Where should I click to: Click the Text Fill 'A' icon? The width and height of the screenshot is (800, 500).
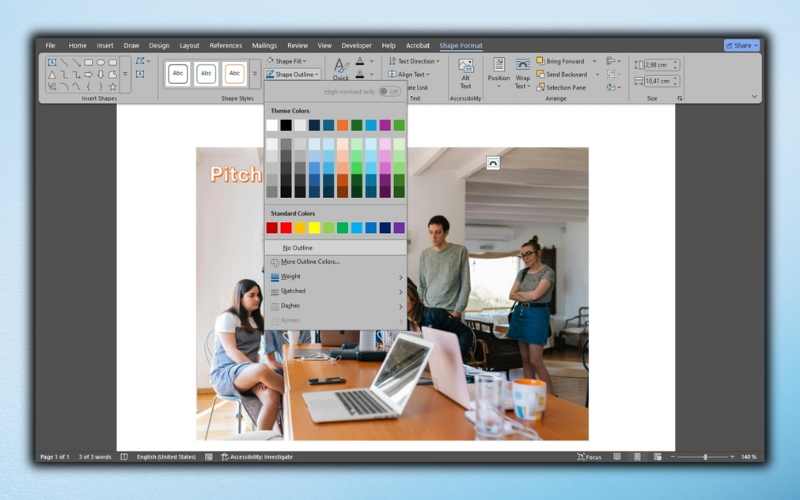360,61
